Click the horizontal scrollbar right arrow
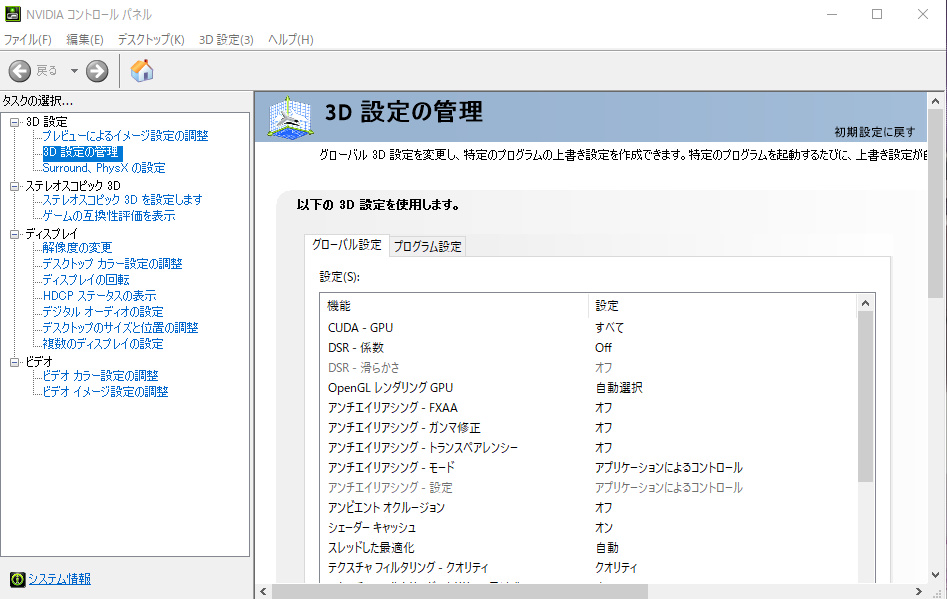The width and height of the screenshot is (947, 599). click(919, 591)
